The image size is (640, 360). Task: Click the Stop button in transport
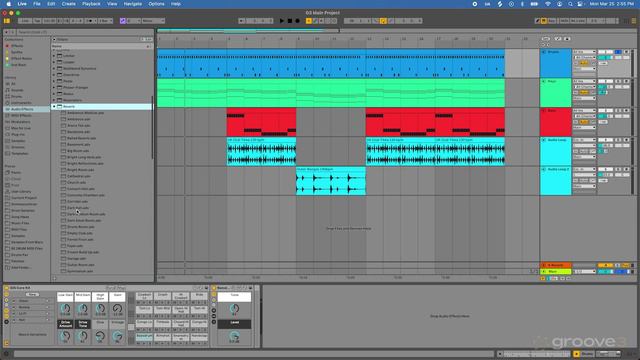(290, 21)
